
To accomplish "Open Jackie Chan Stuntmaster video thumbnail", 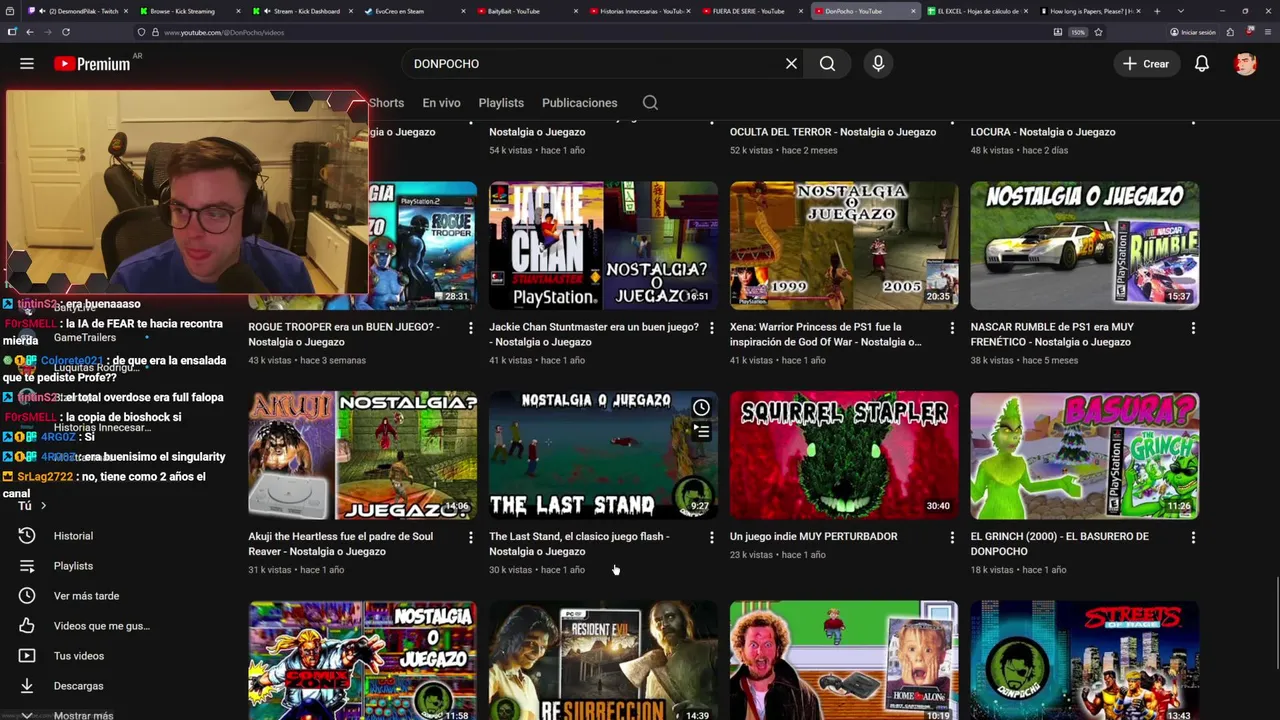I will 603,245.
